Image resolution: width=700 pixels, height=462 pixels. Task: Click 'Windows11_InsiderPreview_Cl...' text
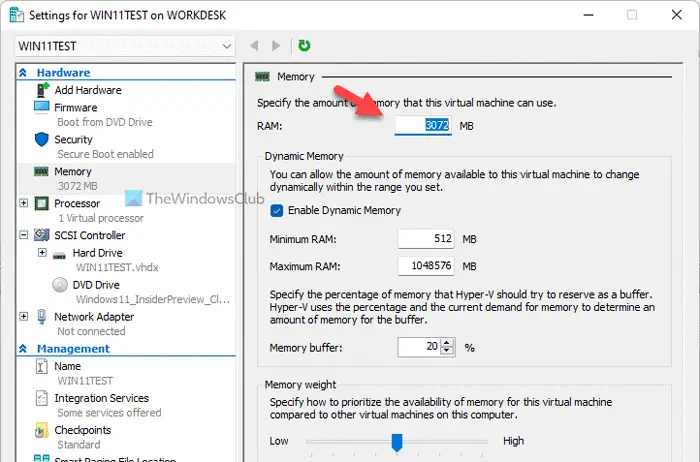pyautogui.click(x=153, y=300)
